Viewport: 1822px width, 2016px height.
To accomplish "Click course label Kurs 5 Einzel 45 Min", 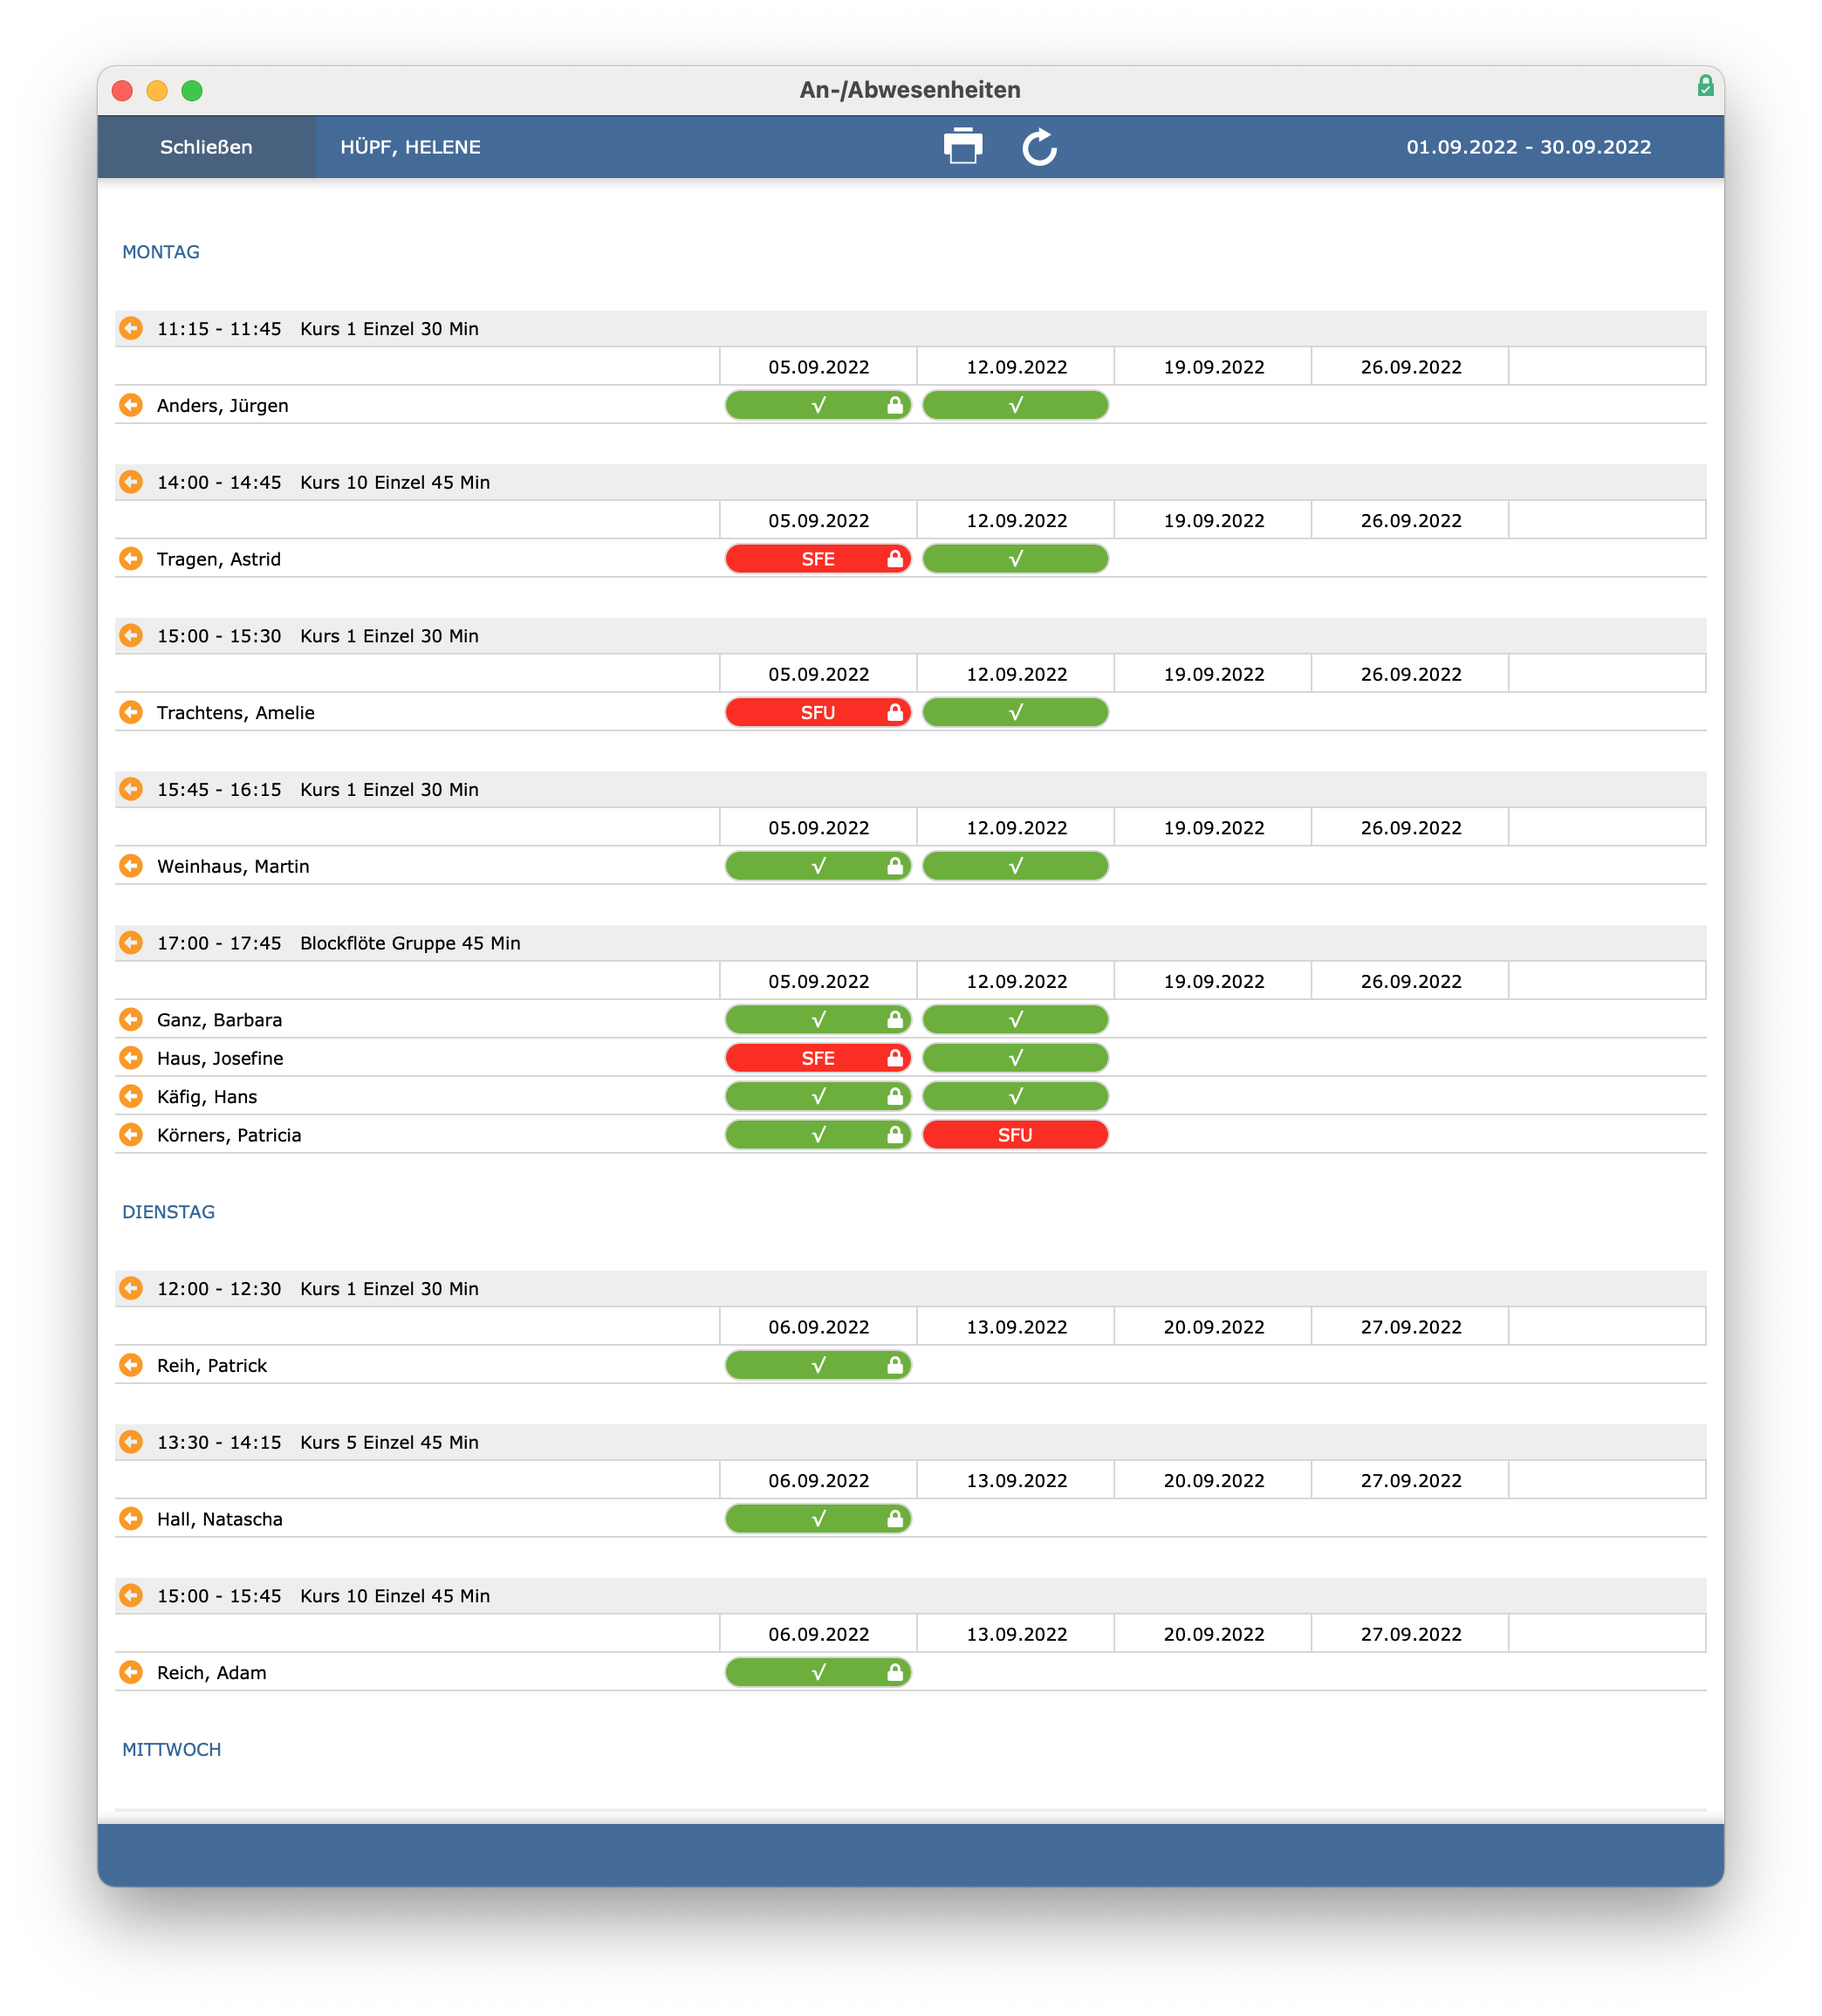I will (x=389, y=1442).
